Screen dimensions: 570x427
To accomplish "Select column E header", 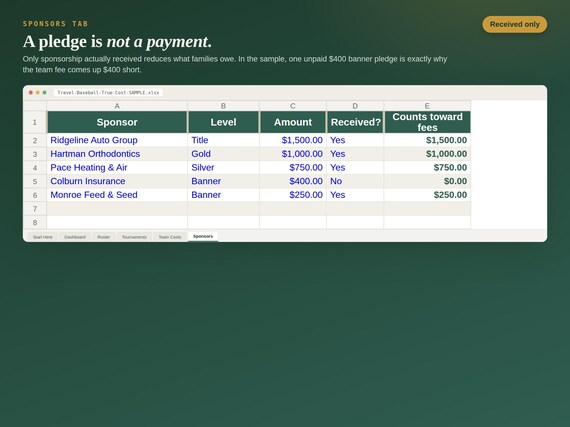I will (x=427, y=106).
